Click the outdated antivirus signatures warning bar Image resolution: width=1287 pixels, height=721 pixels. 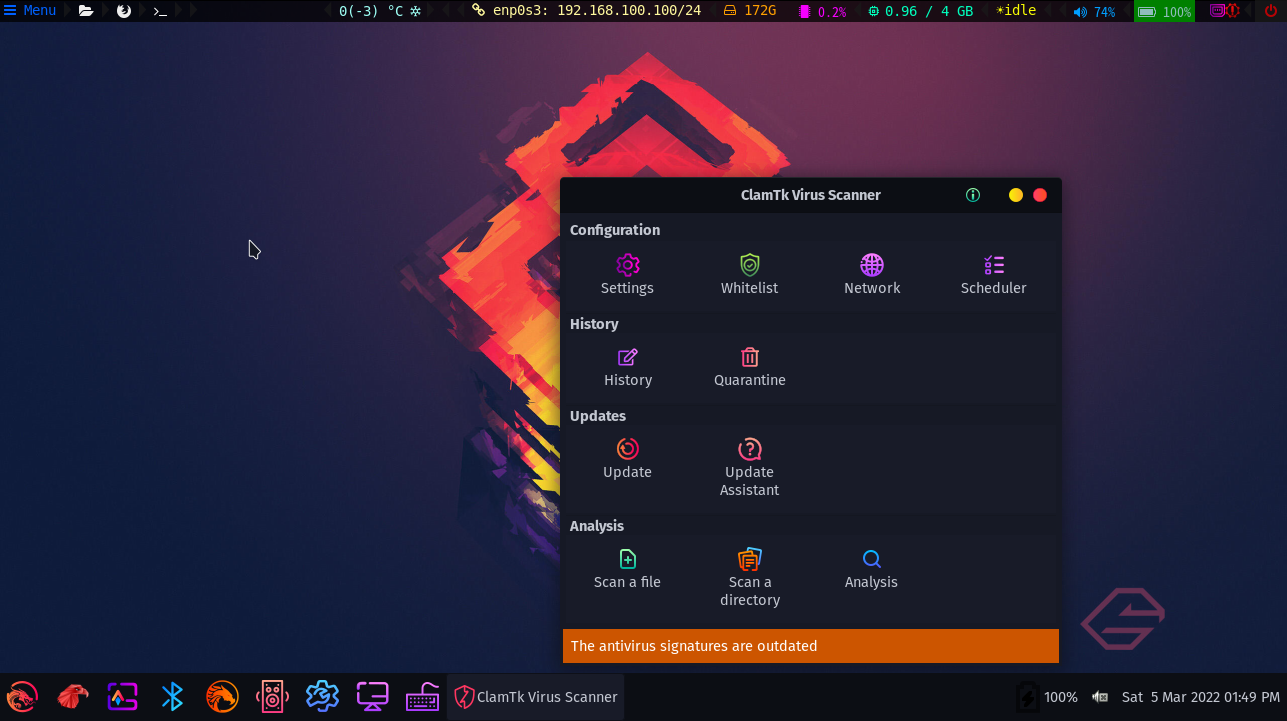(x=811, y=646)
